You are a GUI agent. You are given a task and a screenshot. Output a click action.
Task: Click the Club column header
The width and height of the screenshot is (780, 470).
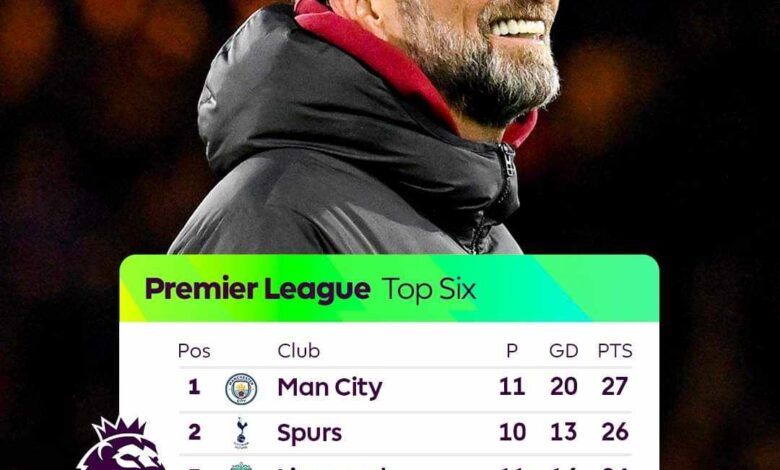coord(298,351)
